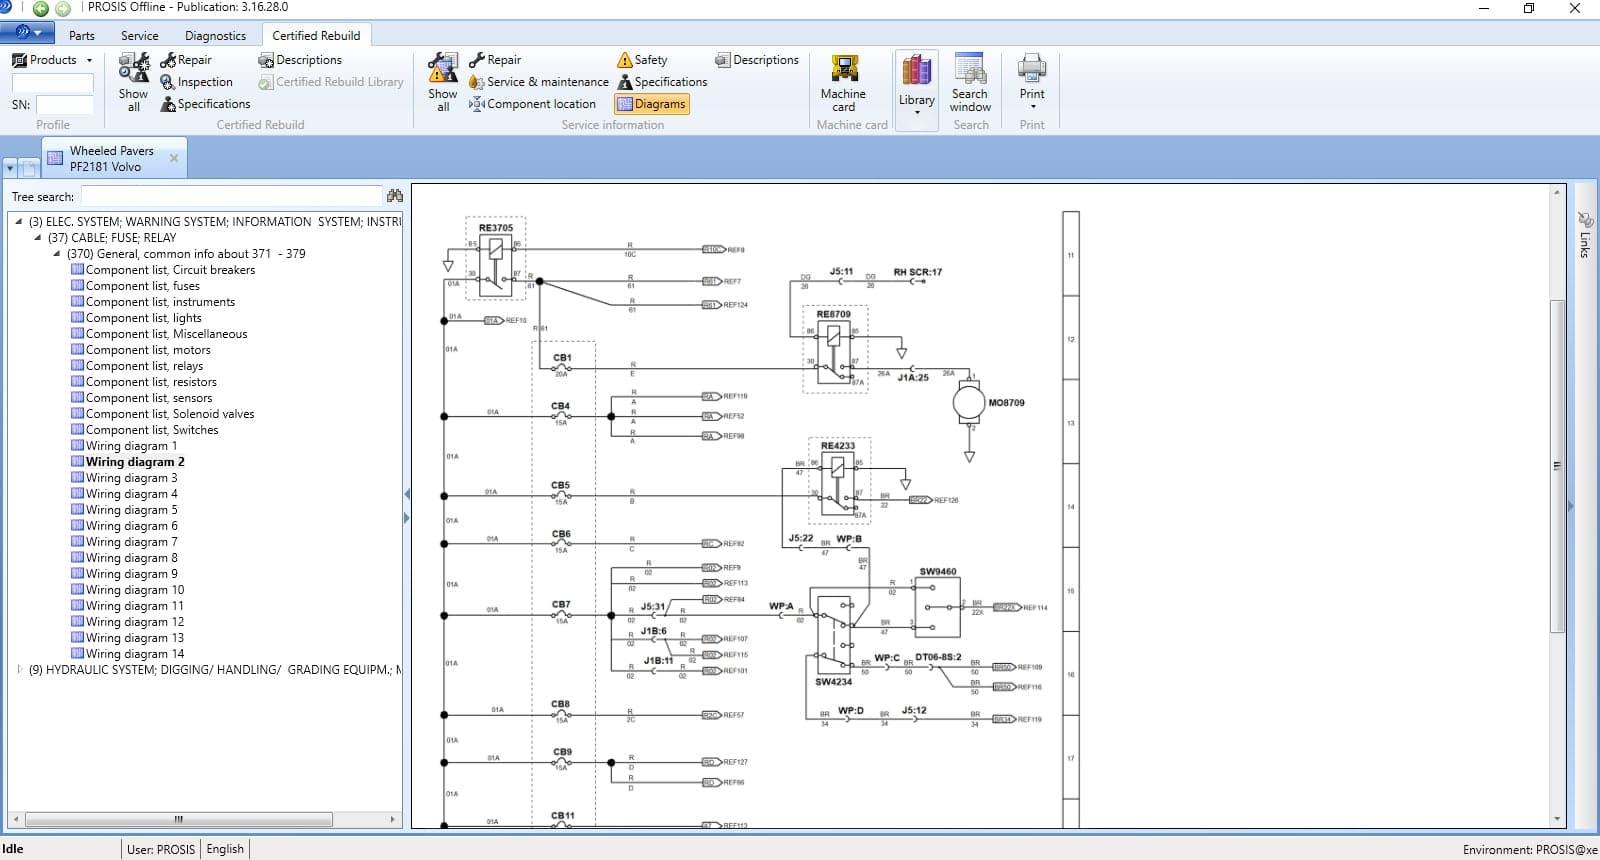Open the Print dropdown
The image size is (1600, 860).
point(1032,83)
